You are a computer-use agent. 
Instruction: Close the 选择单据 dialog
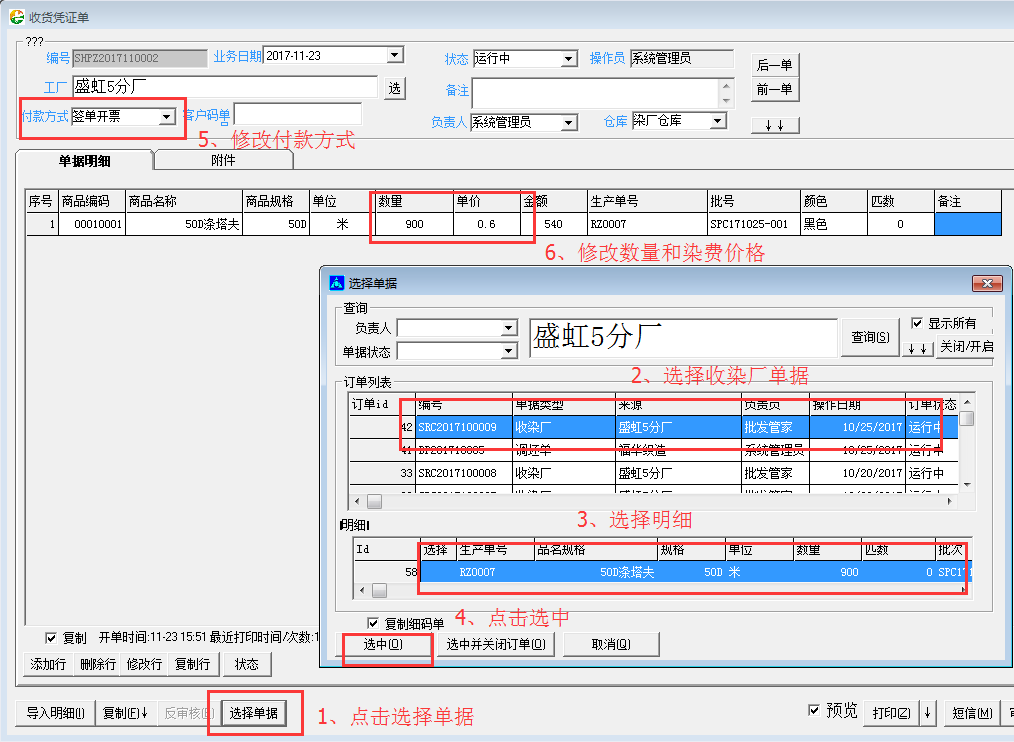(987, 283)
